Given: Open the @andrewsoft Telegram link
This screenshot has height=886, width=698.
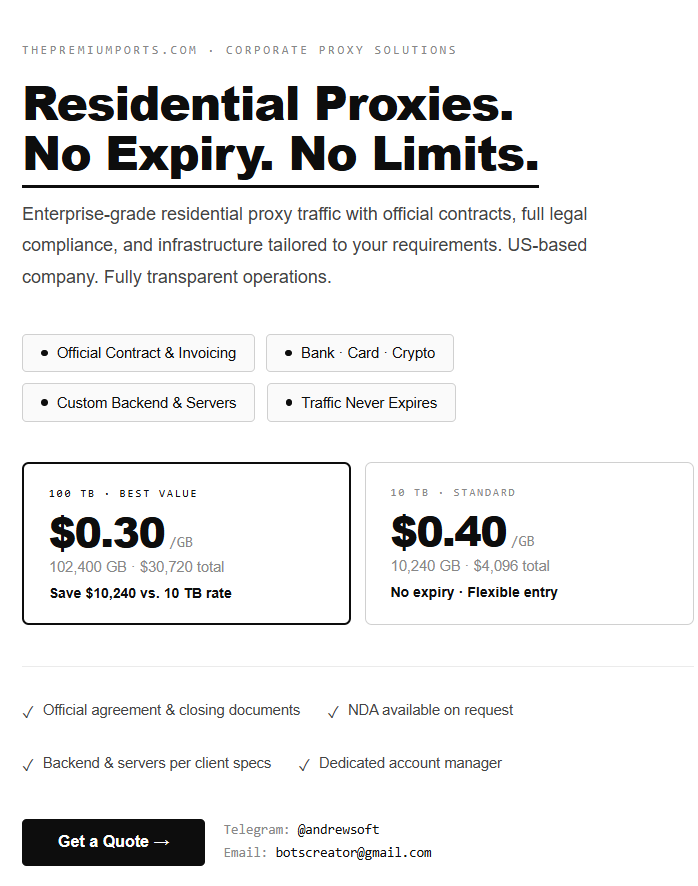Looking at the screenshot, I should coord(338,830).
